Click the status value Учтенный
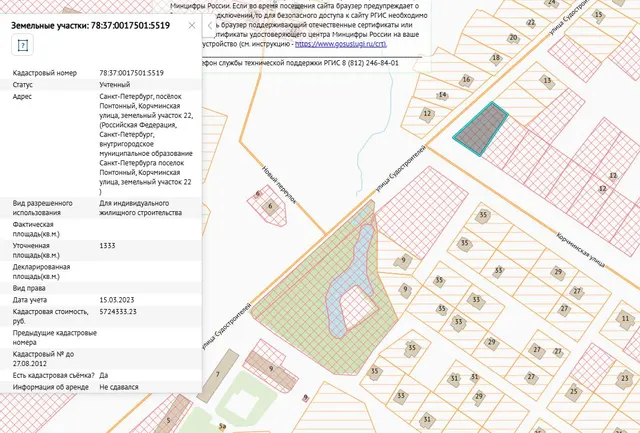 tap(115, 85)
